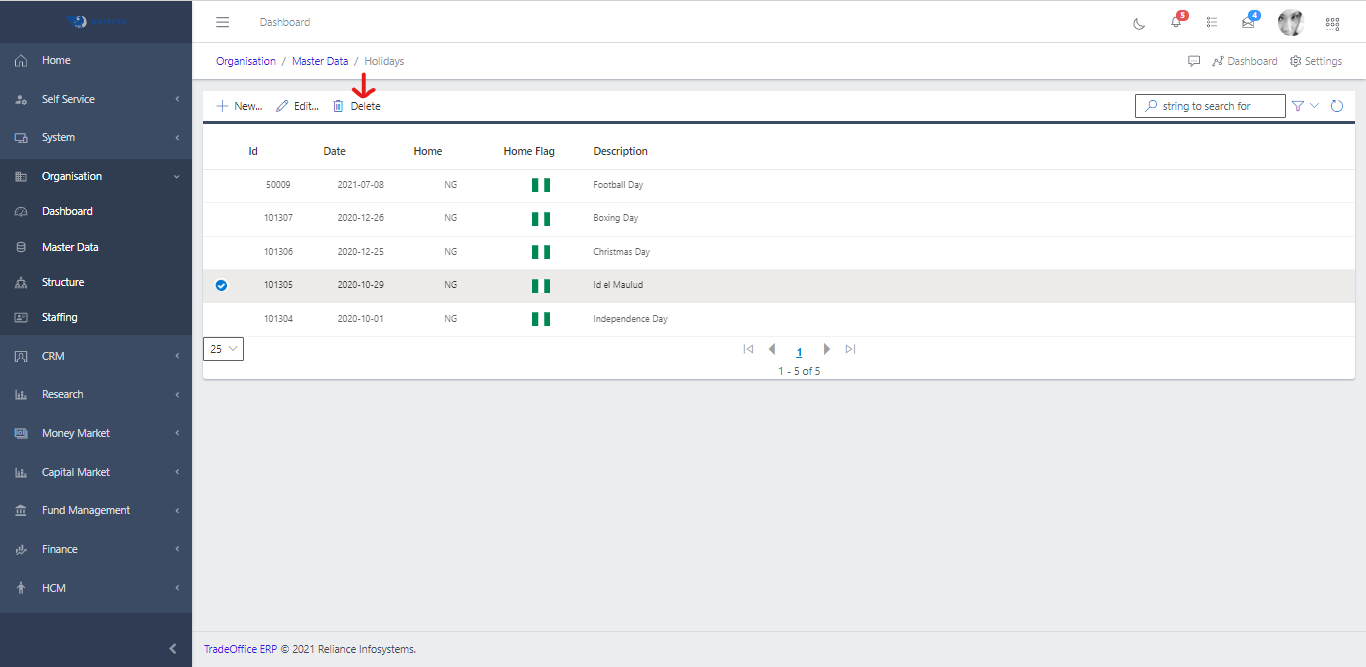The height and width of the screenshot is (667, 1366).
Task: Open Master Data in sidebar
Action: (70, 247)
